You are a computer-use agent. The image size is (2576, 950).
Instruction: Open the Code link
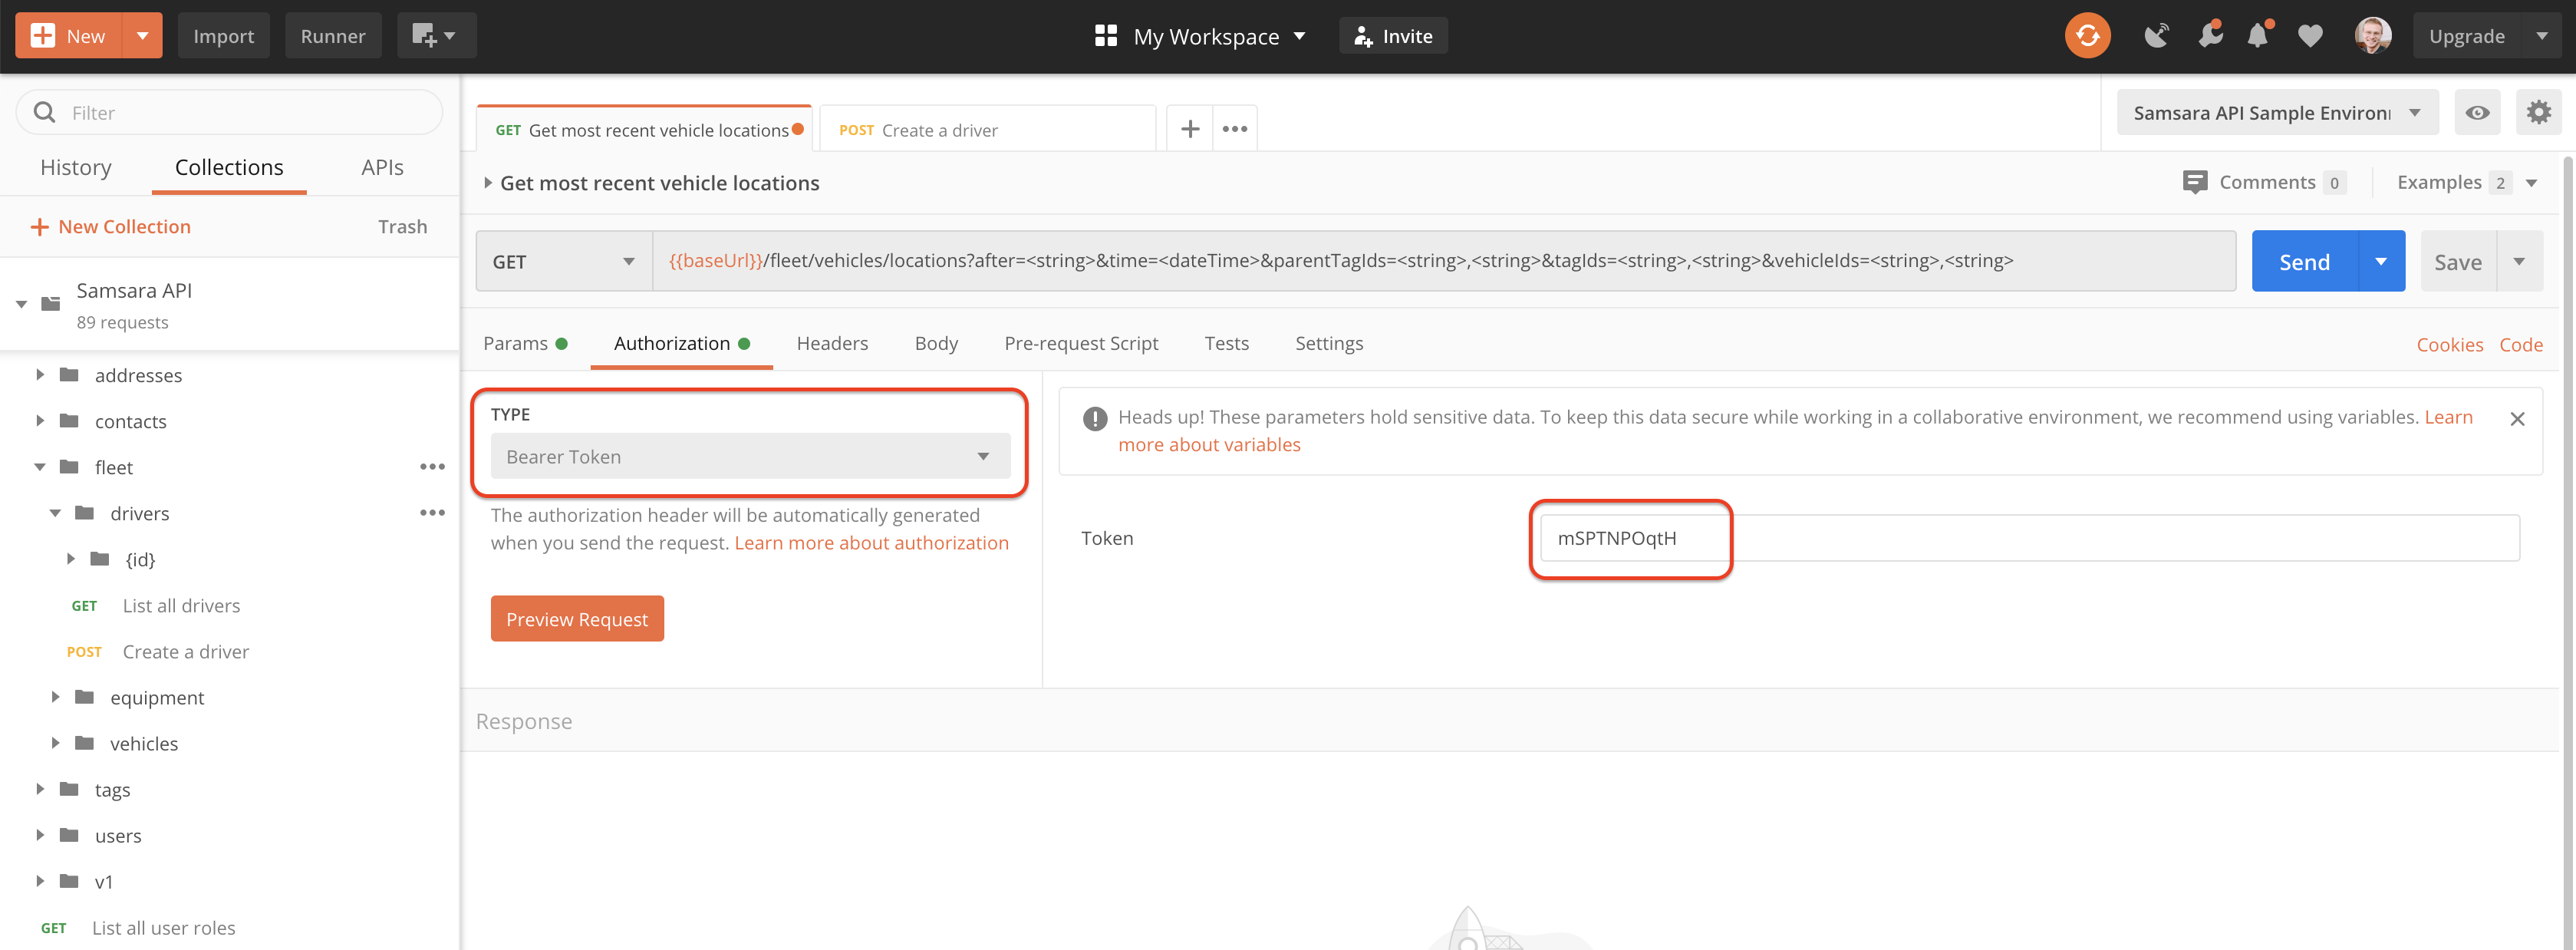point(2520,345)
